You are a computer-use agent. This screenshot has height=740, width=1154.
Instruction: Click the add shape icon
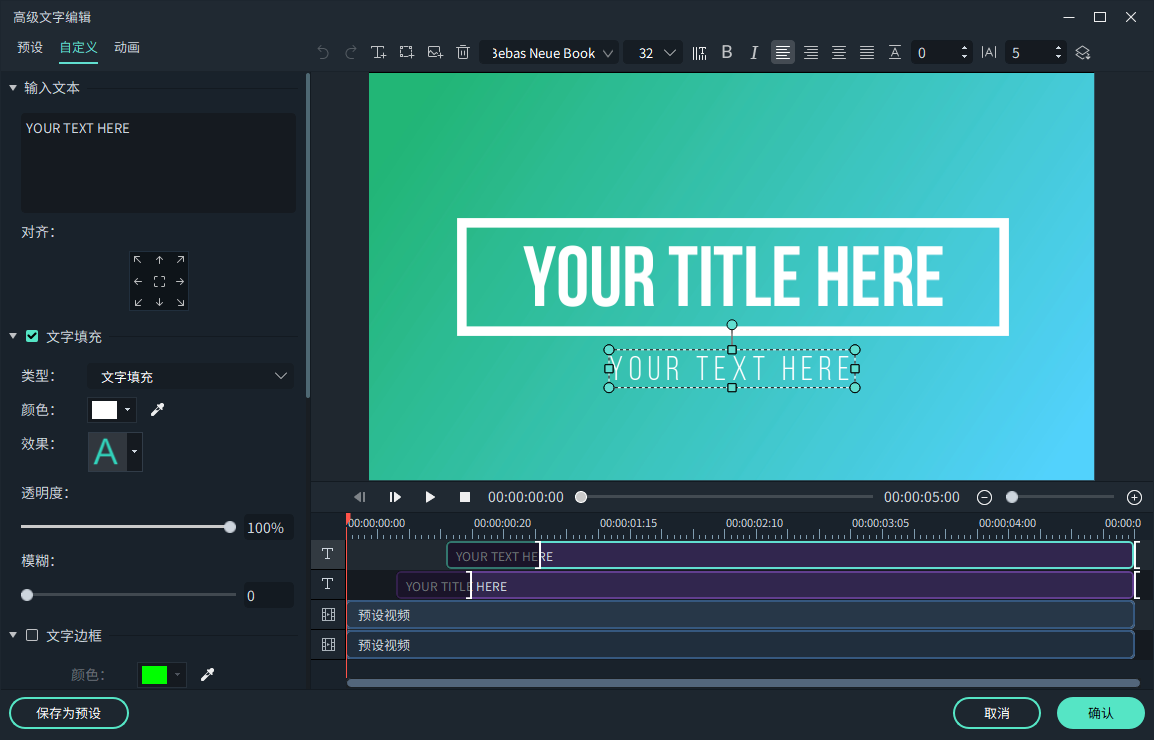click(406, 53)
